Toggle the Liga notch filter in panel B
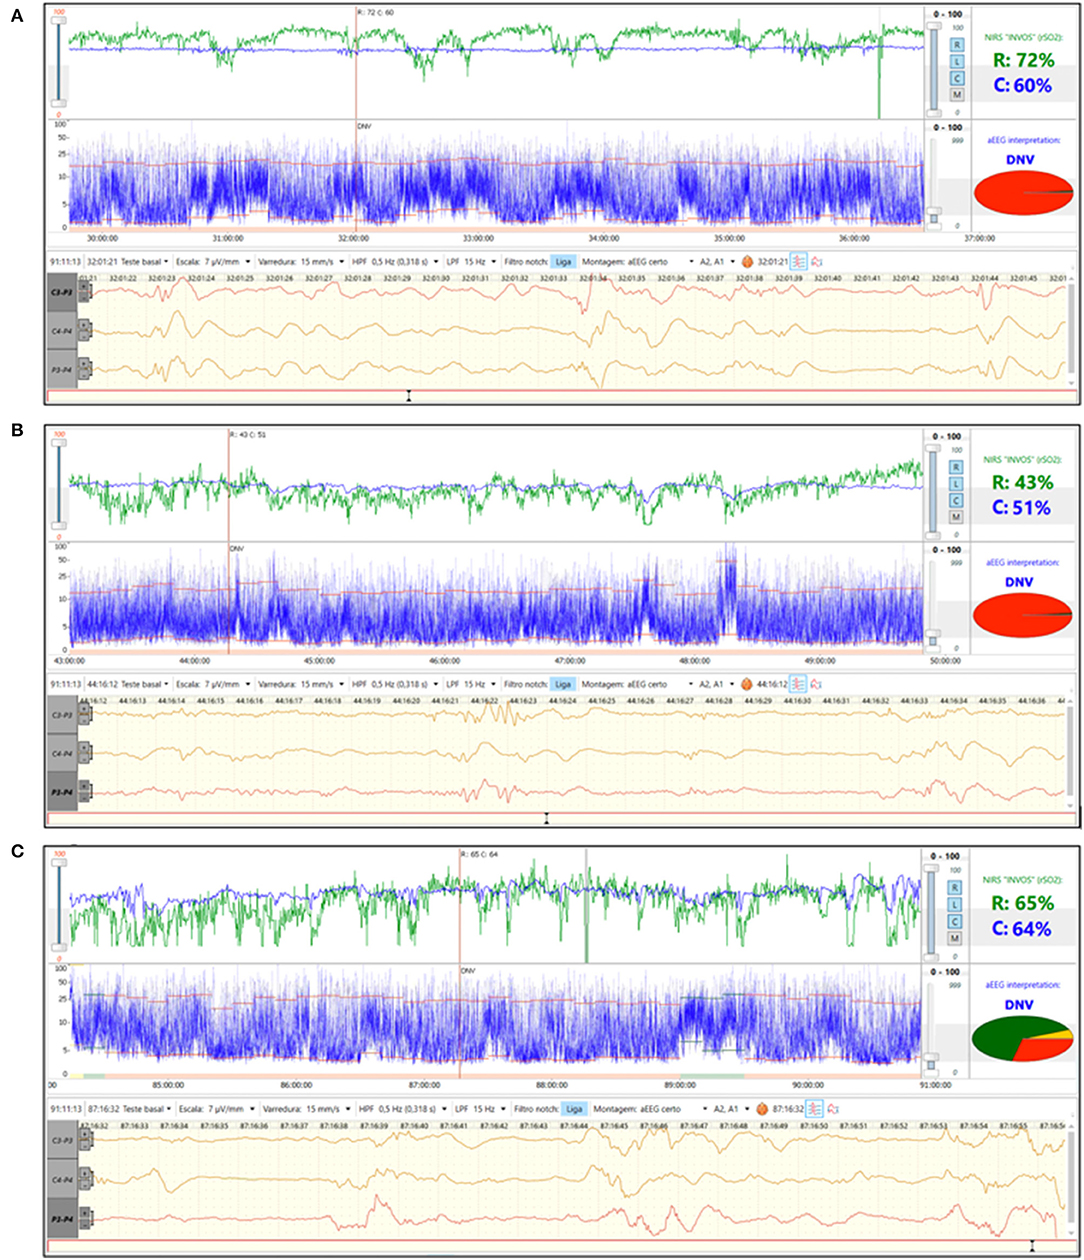Image resolution: width=1084 pixels, height=1260 pixels. tap(564, 683)
